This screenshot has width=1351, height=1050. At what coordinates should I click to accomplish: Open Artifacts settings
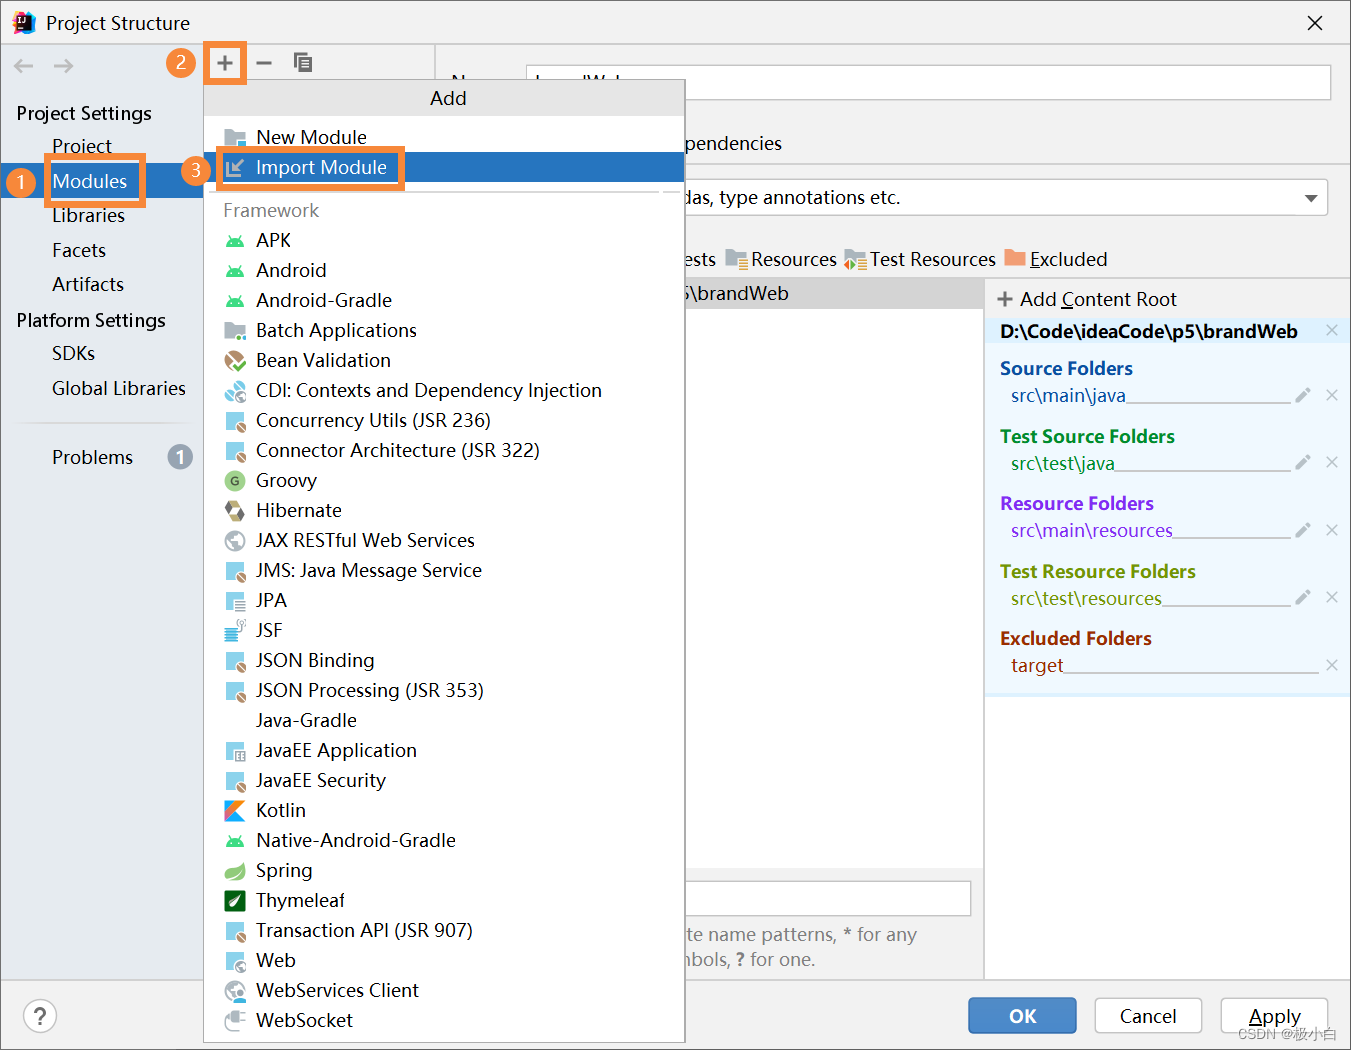pyautogui.click(x=88, y=284)
